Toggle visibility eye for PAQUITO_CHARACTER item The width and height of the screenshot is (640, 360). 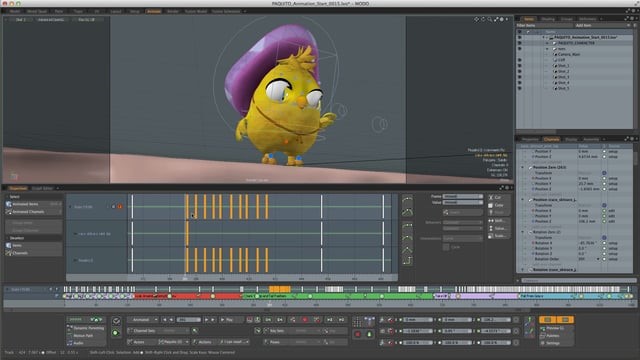(520, 43)
